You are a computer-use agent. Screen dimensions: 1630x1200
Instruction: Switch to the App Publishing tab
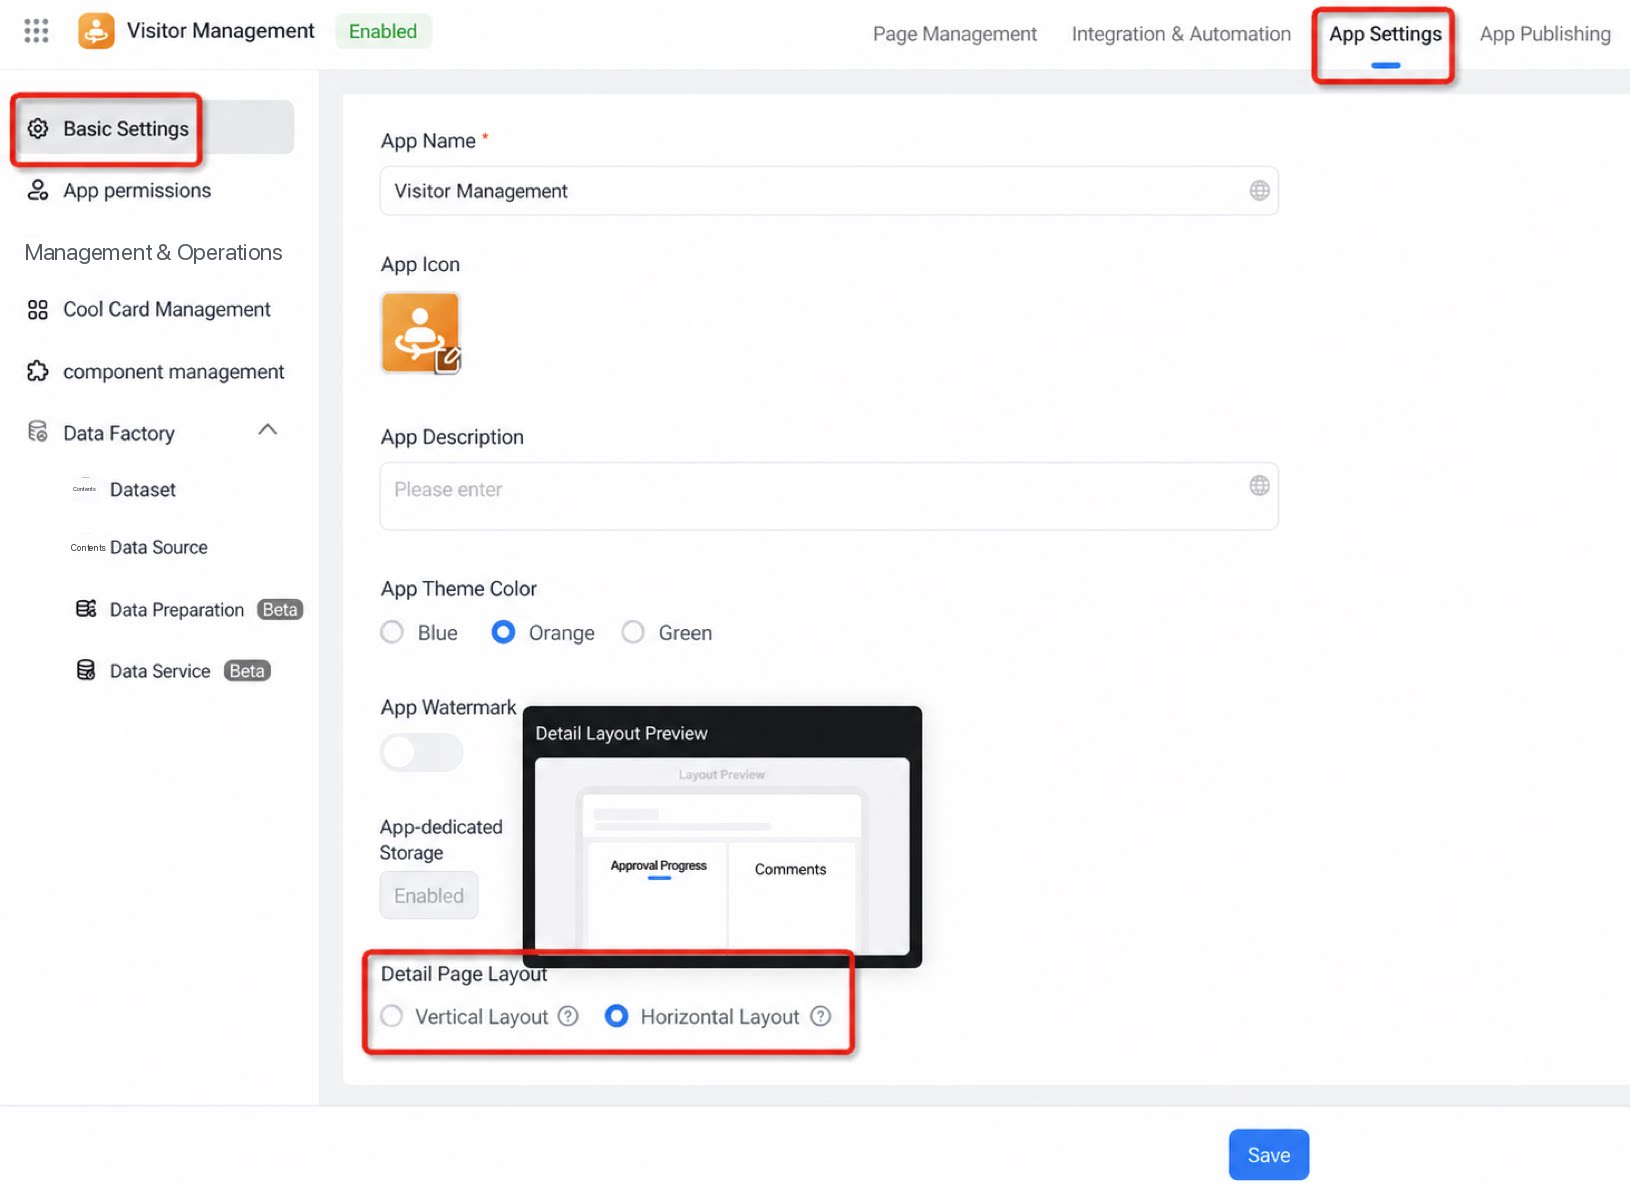[1545, 34]
